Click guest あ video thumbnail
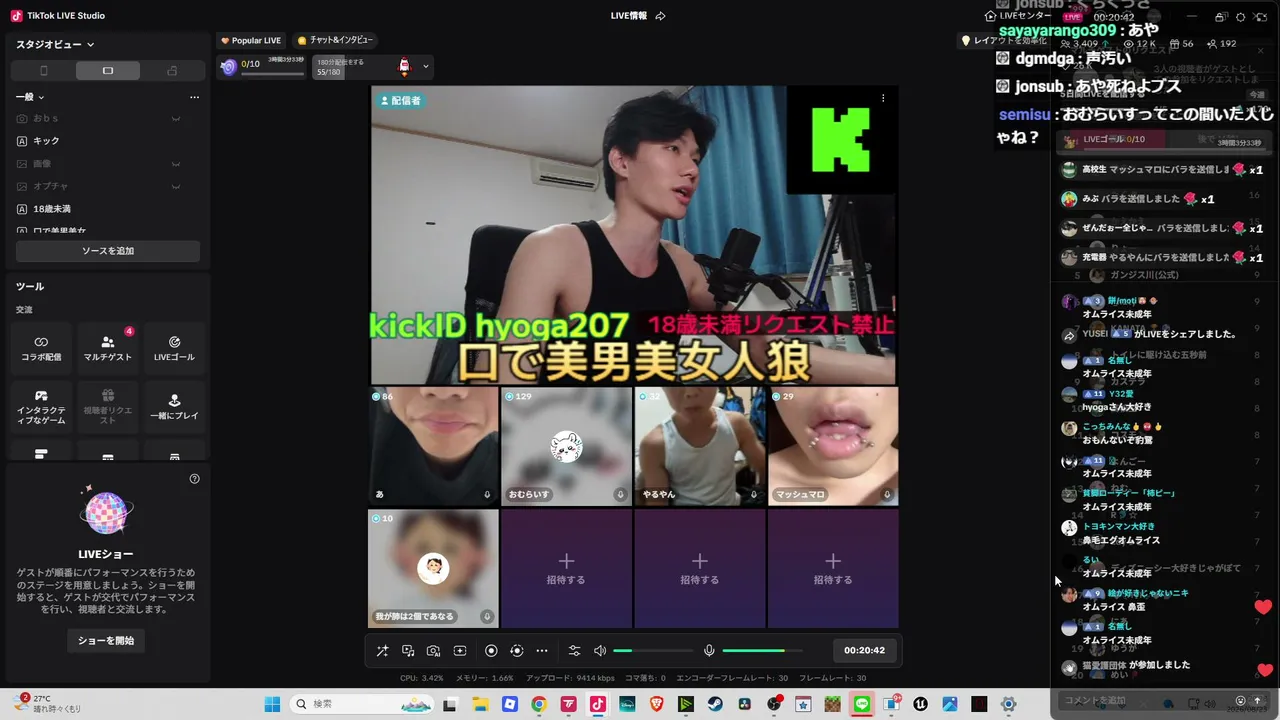Screen dimensions: 1280x720 tap(434, 446)
